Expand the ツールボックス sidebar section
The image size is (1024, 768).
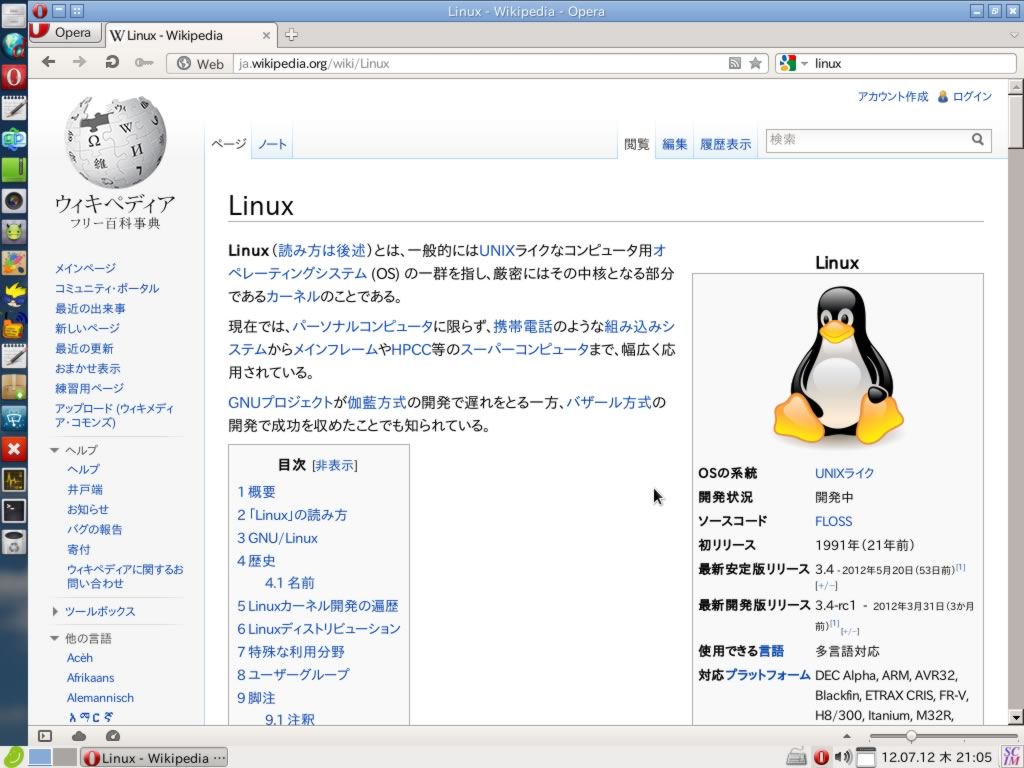54,611
